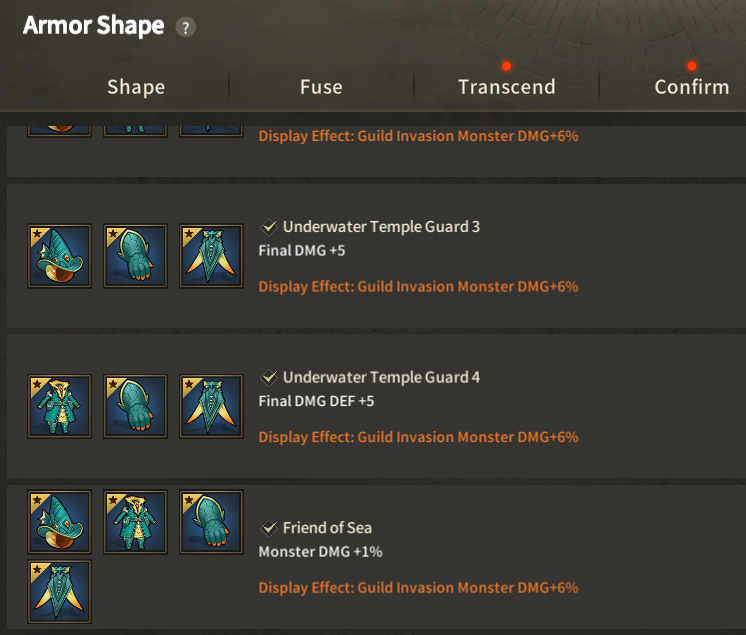Image resolution: width=746 pixels, height=635 pixels.
Task: Click the Friend of Sea Monster DMG bonus text
Action: pos(320,552)
